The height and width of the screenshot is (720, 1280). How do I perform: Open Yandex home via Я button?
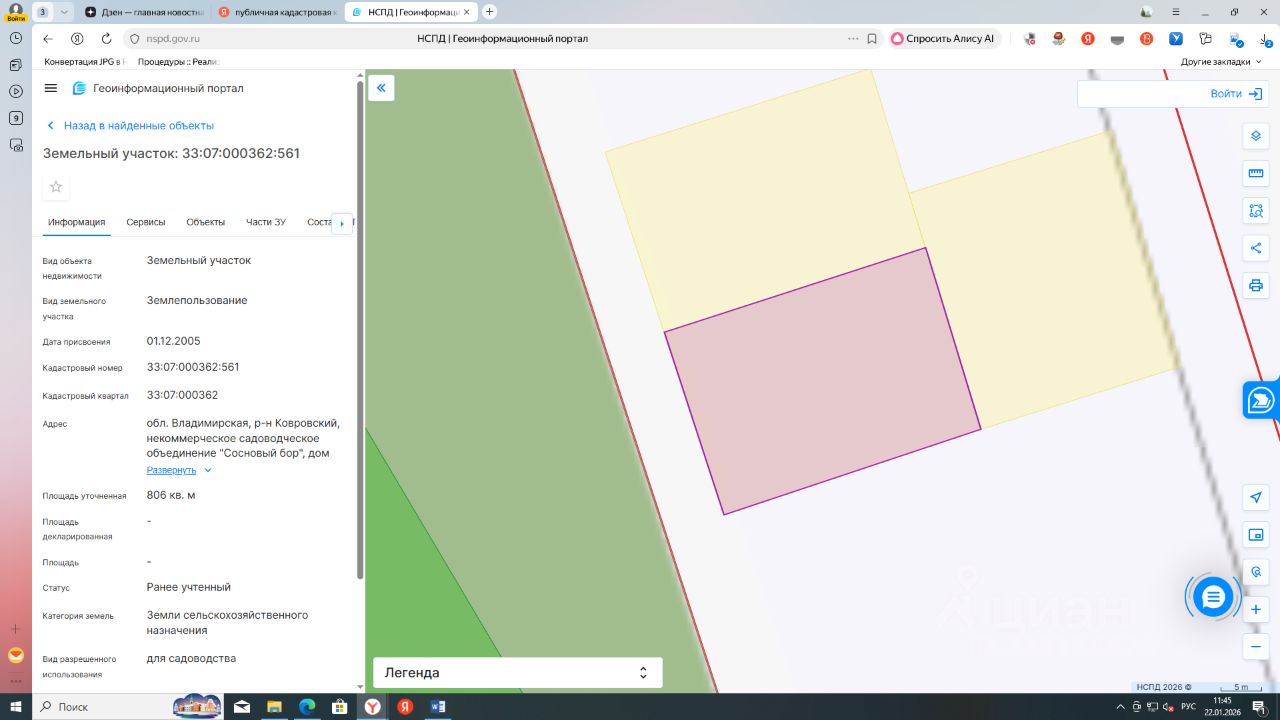(x=77, y=39)
